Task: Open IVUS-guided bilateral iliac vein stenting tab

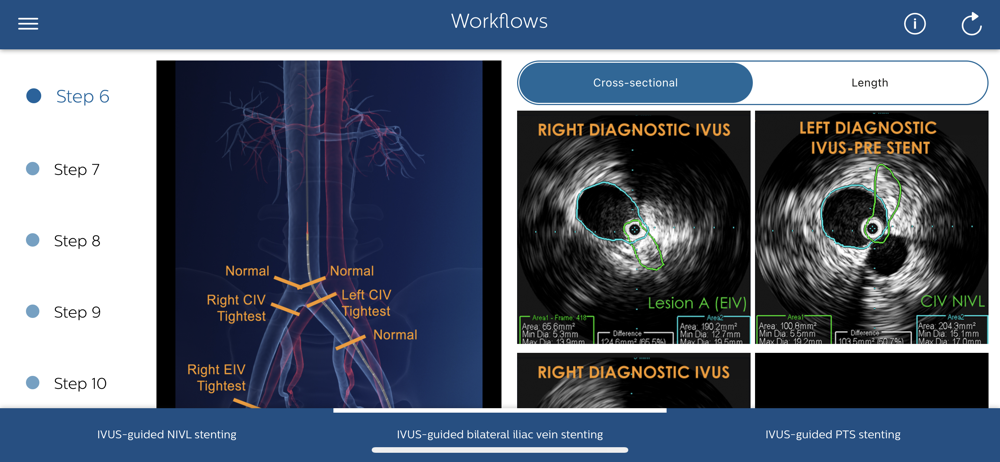Action: pos(499,435)
